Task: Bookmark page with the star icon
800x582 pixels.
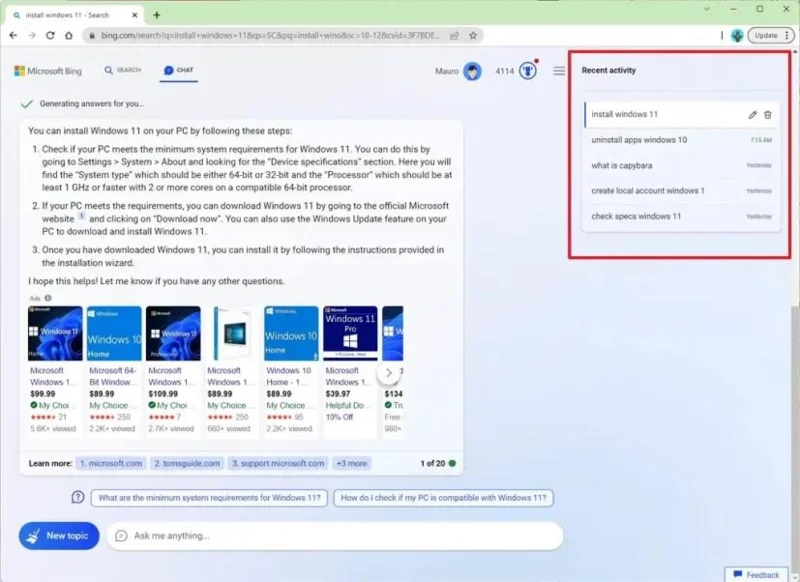Action: (473, 35)
